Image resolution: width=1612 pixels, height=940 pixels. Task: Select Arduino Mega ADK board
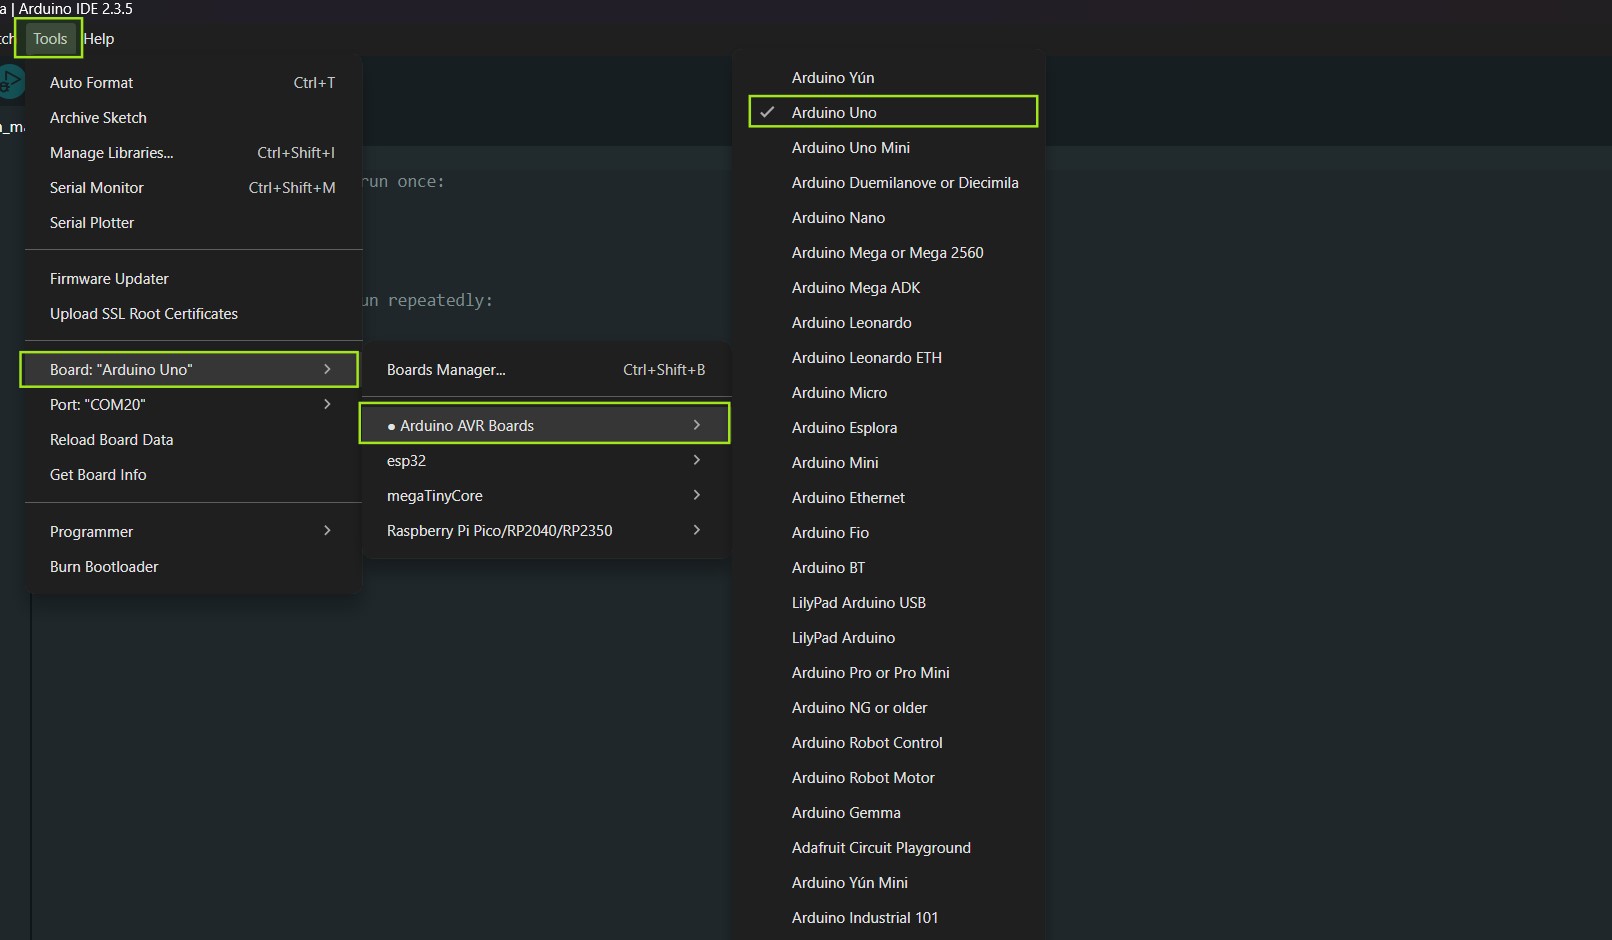889,288
